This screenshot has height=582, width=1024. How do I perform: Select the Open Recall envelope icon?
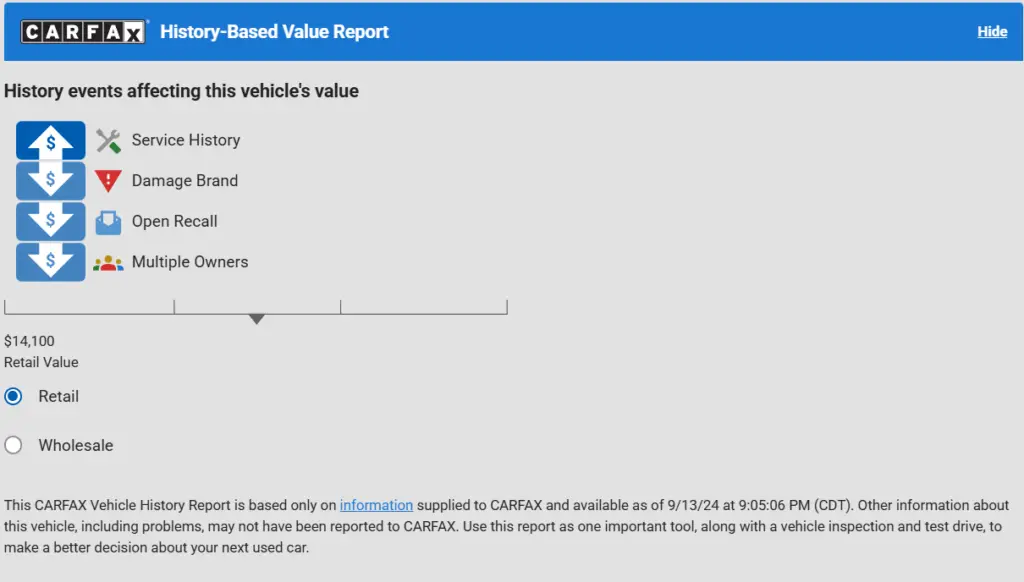click(x=107, y=221)
